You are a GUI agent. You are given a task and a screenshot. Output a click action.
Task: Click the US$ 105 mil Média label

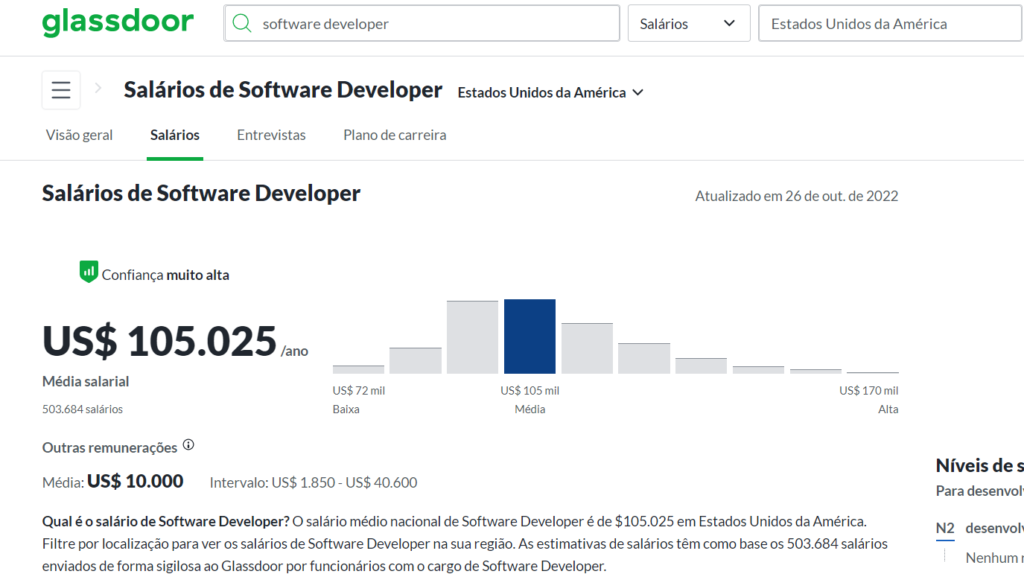point(530,400)
